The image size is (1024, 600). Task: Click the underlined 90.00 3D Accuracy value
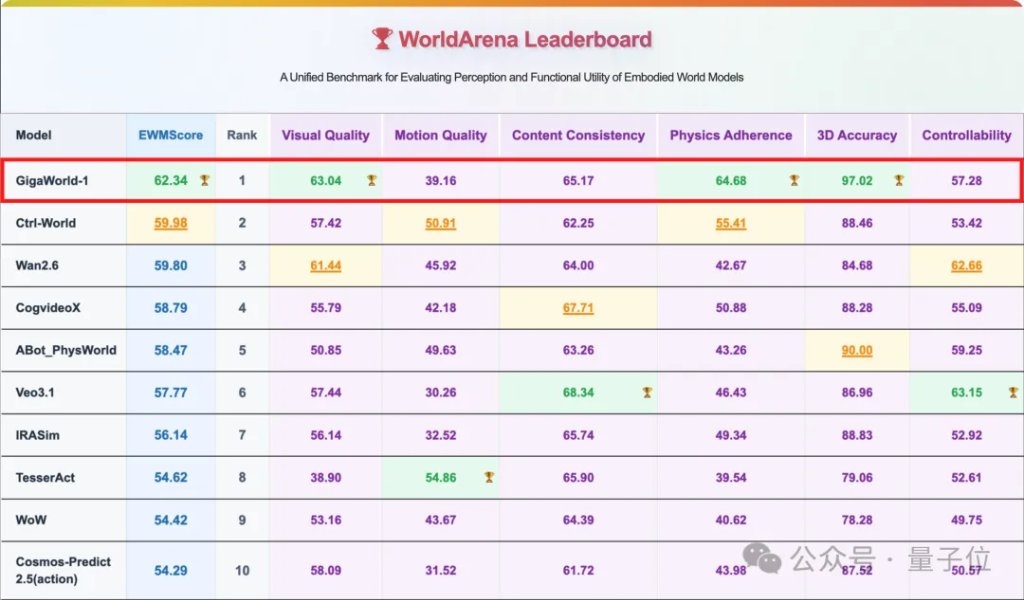857,351
